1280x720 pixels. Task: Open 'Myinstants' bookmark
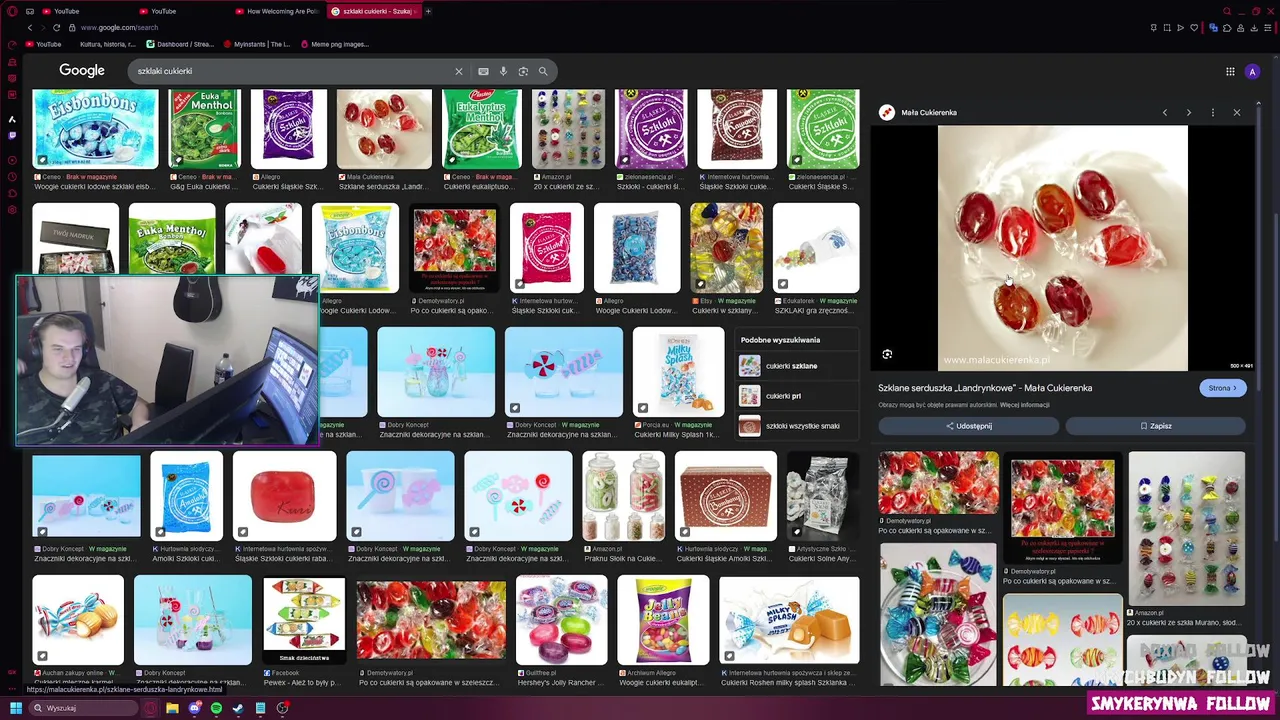257,44
